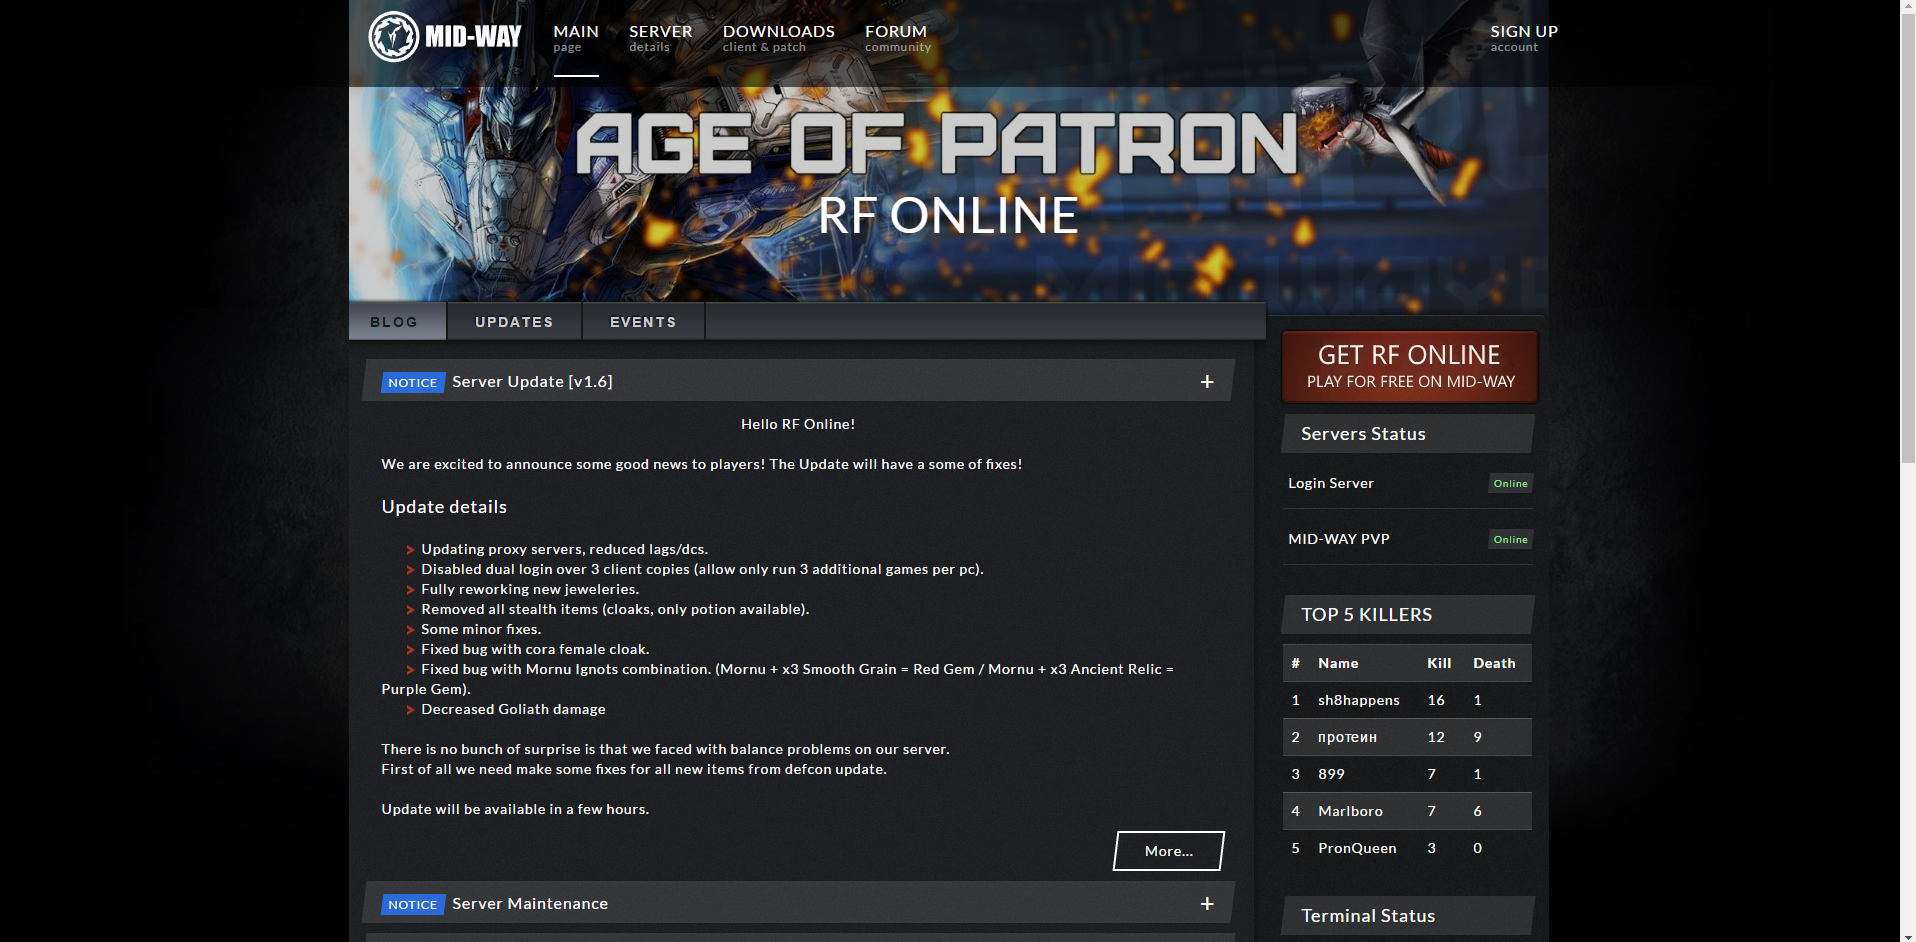The width and height of the screenshot is (1916, 942).
Task: Expand Server Maintenance plus icon
Action: [x=1207, y=904]
